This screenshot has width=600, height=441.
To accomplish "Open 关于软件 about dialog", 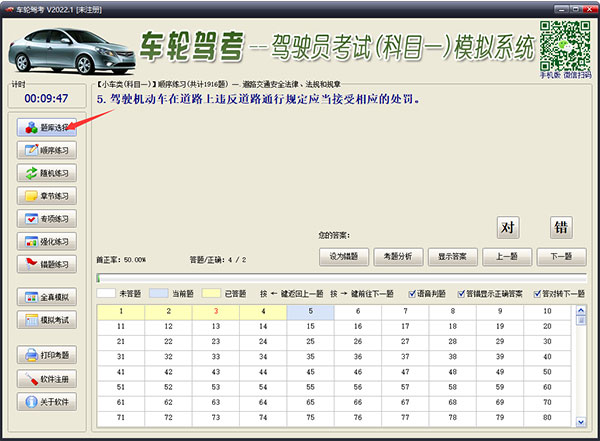I will (x=47, y=402).
